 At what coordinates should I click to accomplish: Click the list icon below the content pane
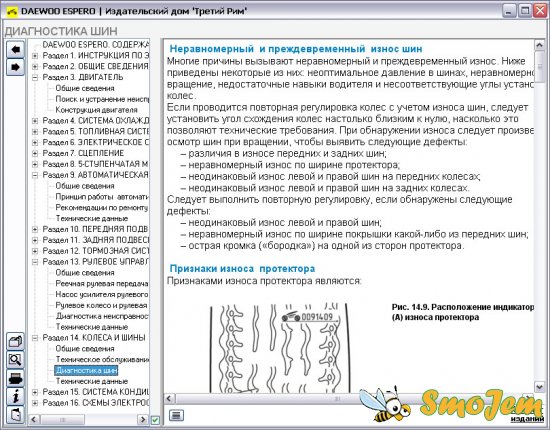[176, 416]
